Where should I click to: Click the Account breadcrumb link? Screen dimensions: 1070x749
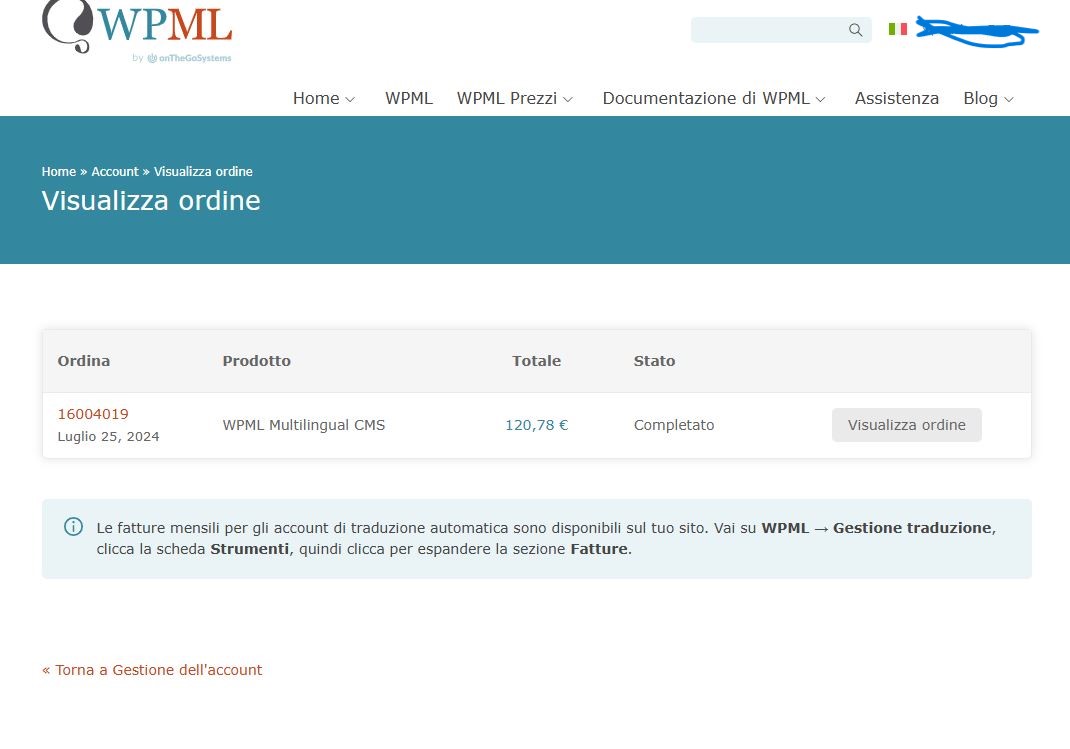tap(115, 171)
